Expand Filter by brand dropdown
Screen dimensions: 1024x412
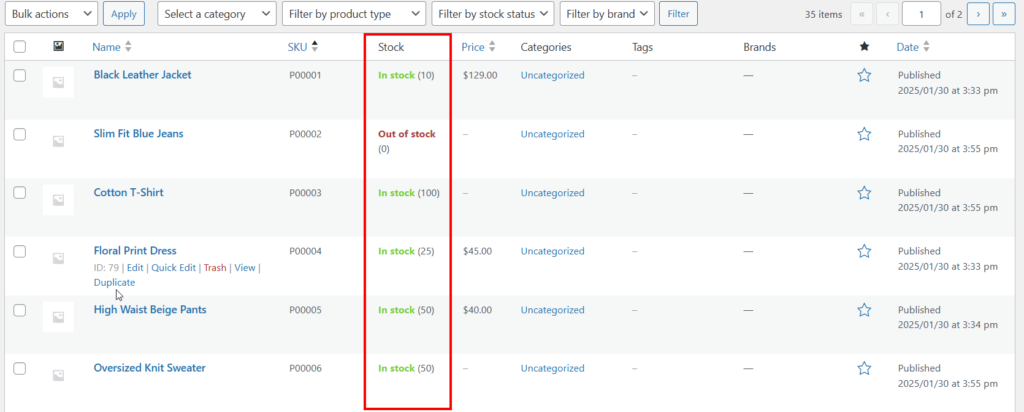pos(607,14)
